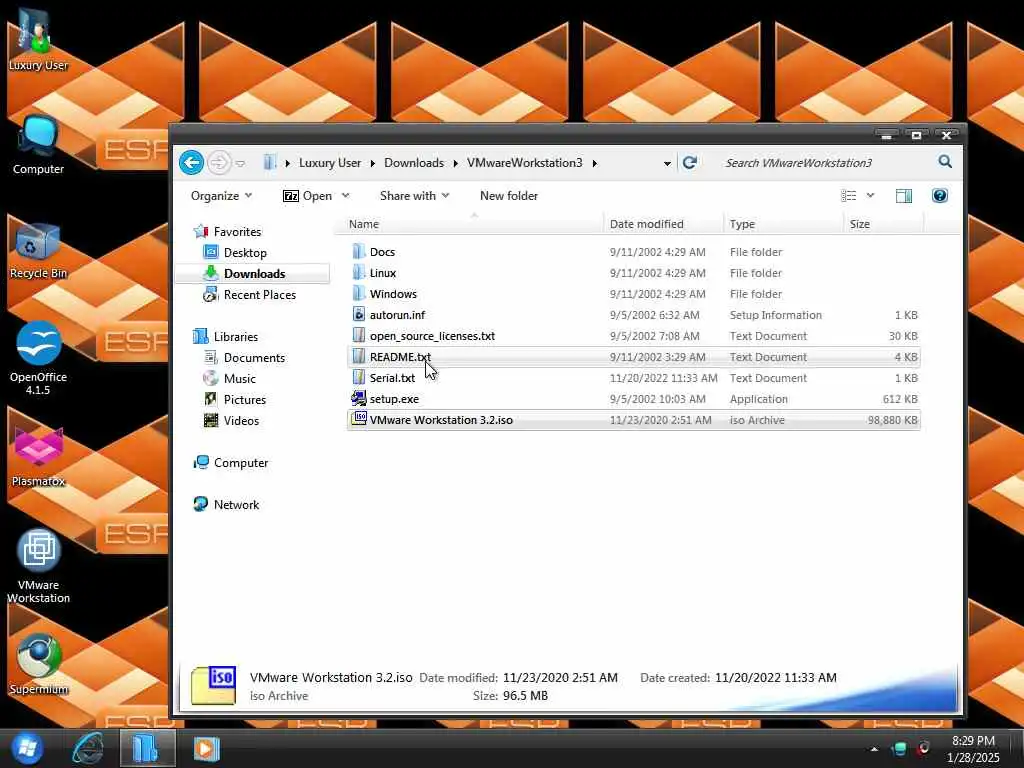The image size is (1024, 768).
Task: Select the Docs folder
Action: pyautogui.click(x=633, y=252)
